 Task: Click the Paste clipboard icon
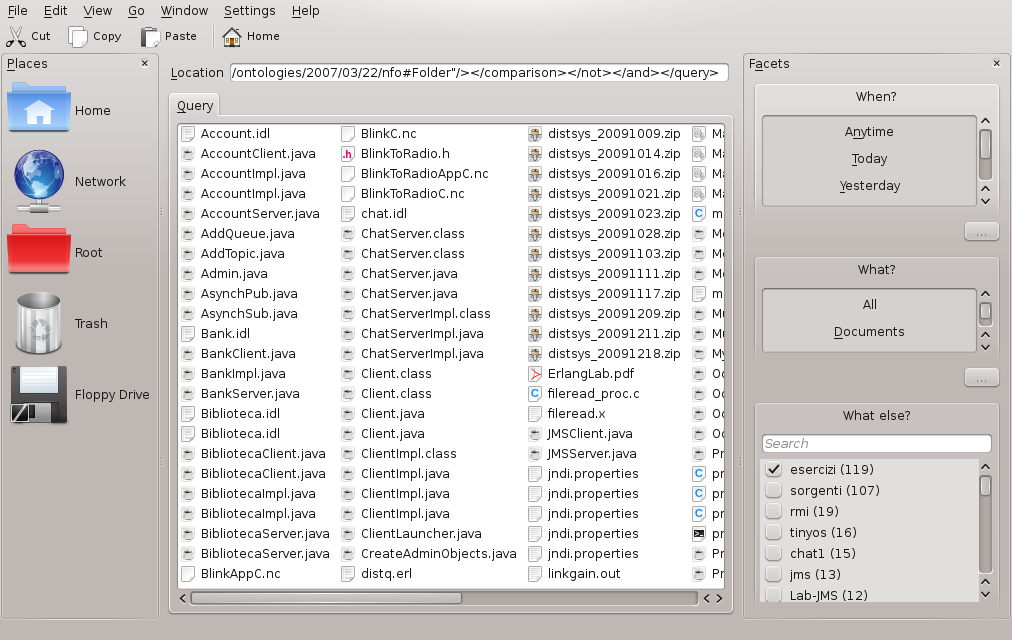coord(150,37)
